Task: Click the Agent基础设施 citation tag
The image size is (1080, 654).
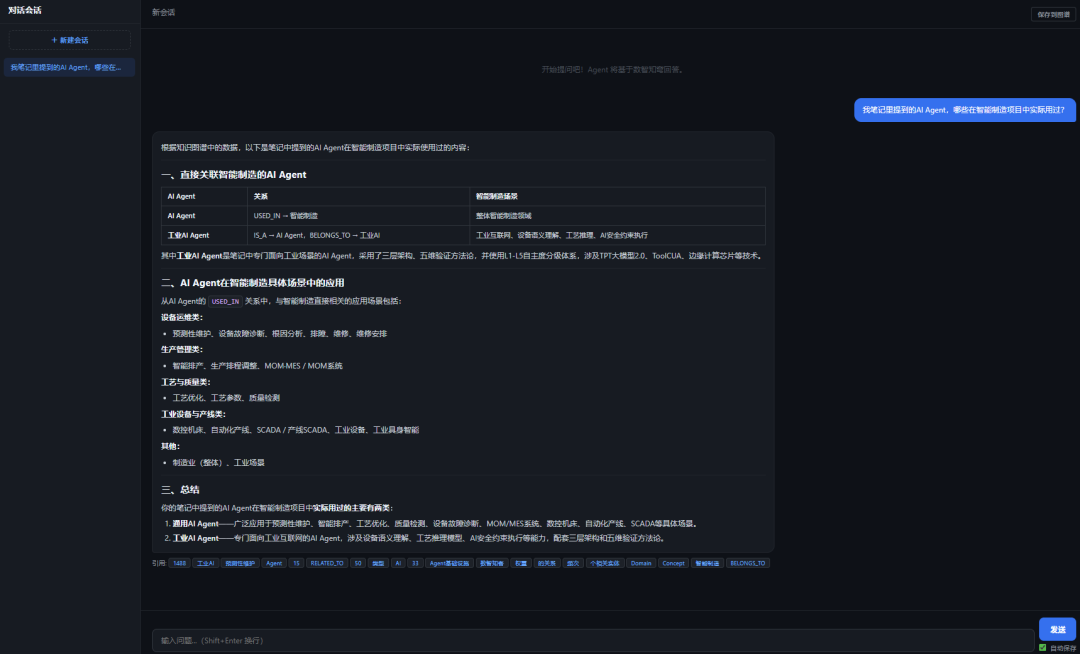Action: 449,563
